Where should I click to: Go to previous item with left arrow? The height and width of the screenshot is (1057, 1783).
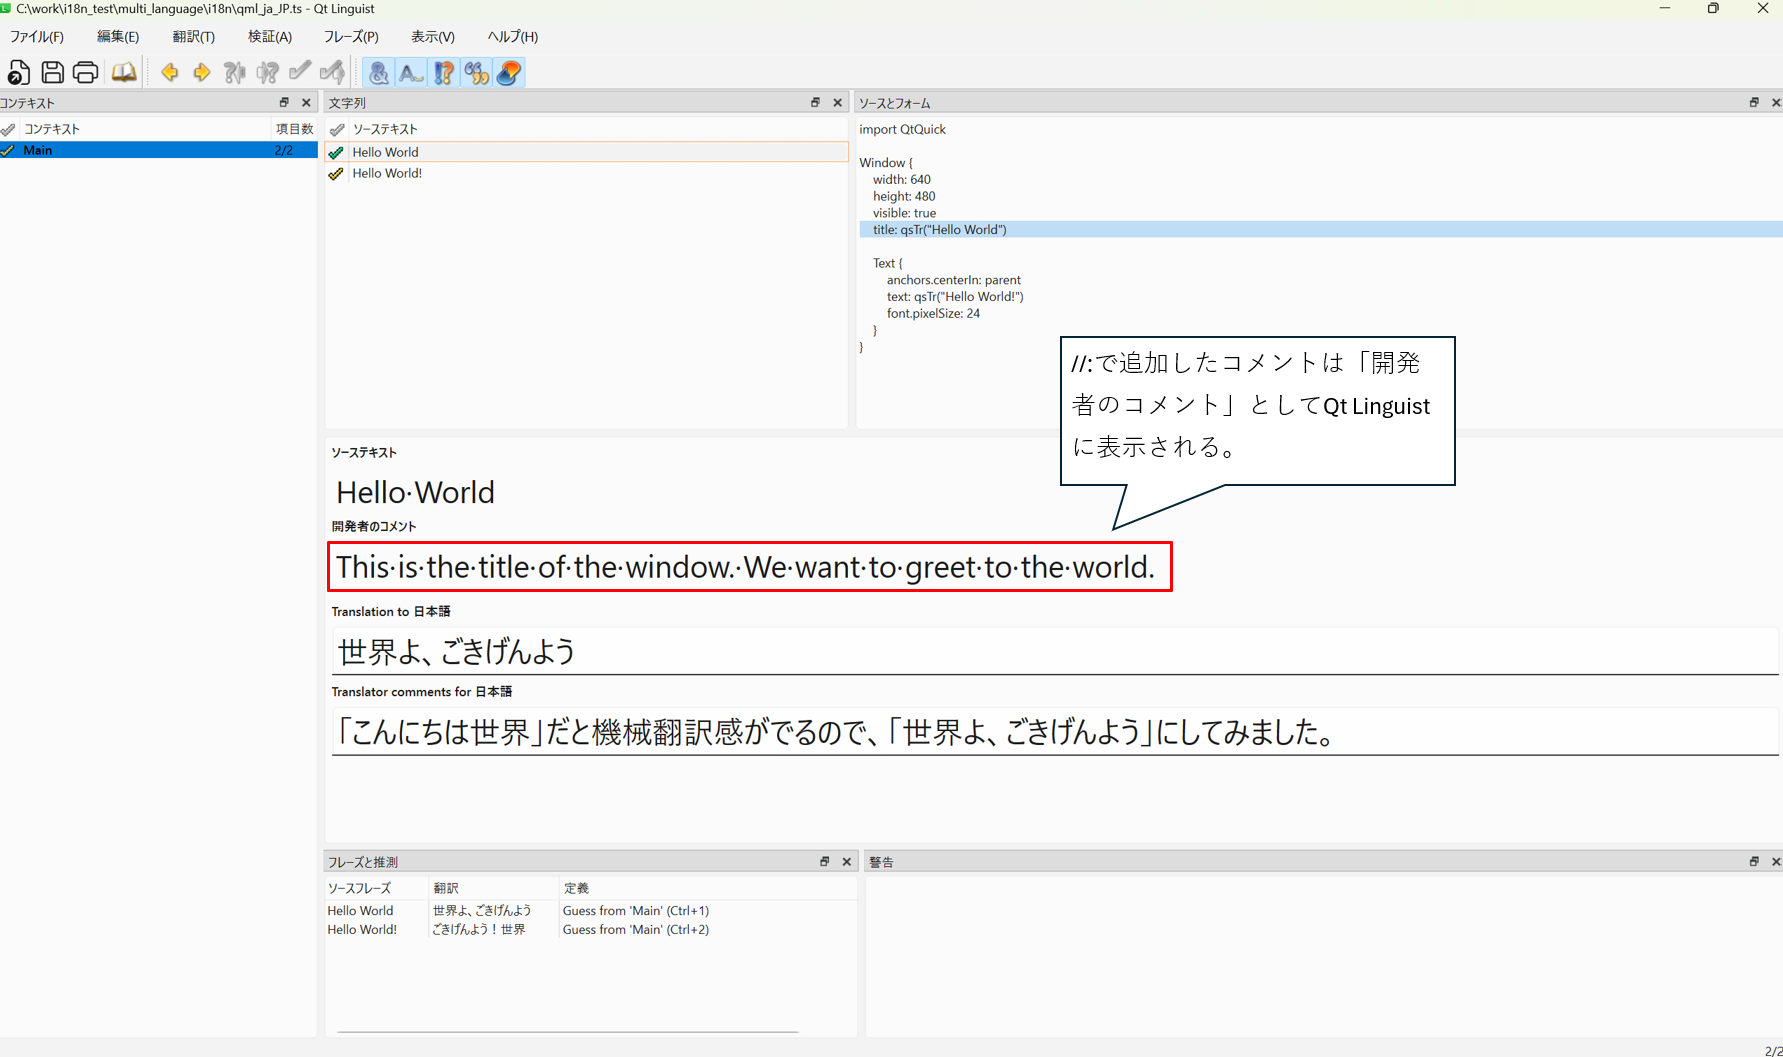click(169, 72)
